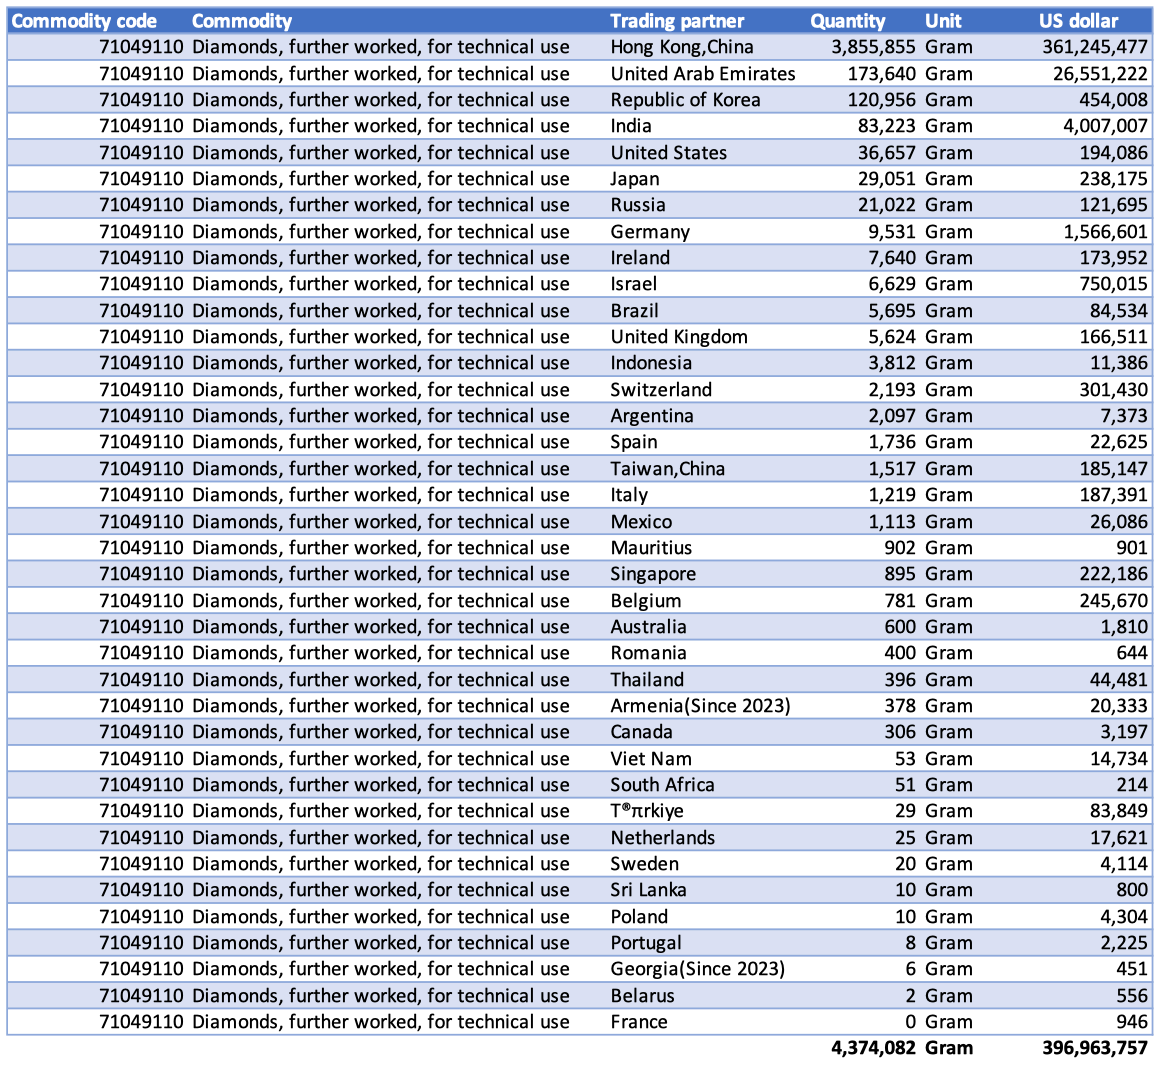1164x1068 pixels.
Task: Click the Mexico cell
Action: coord(641,522)
